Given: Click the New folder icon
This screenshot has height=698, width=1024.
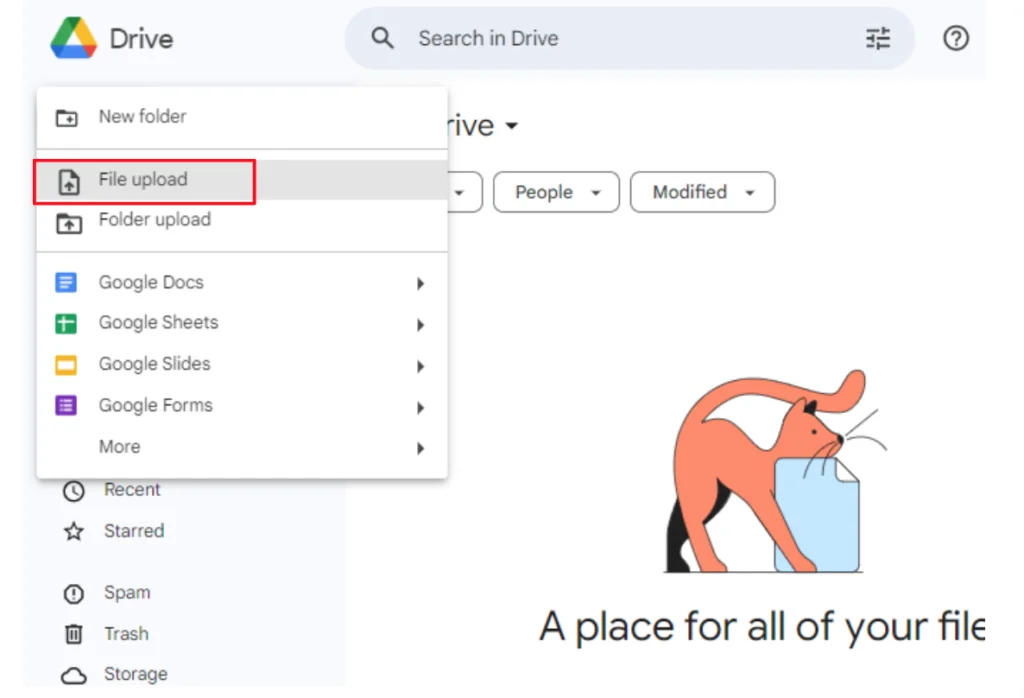Looking at the screenshot, I should click(67, 118).
